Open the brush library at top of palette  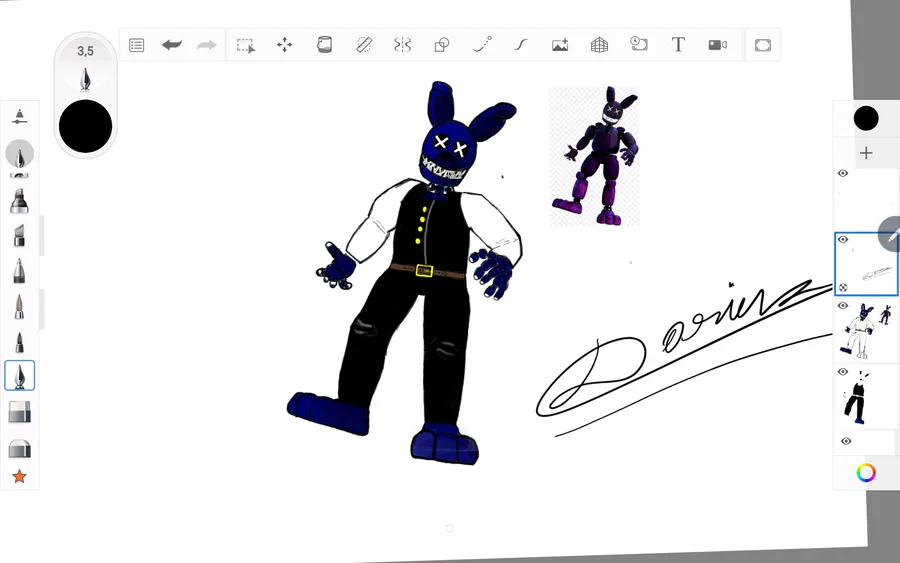(x=20, y=117)
